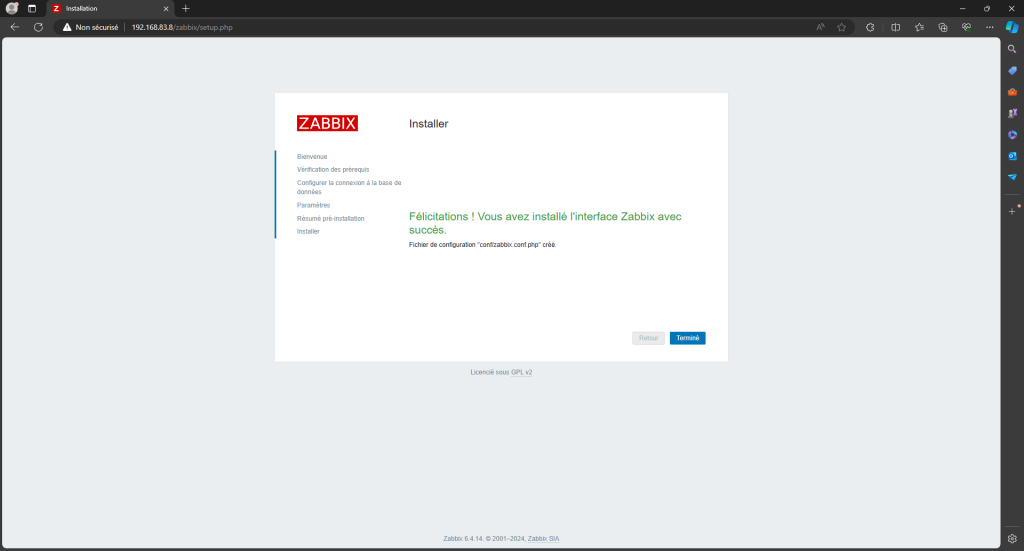Open the browser Extensions puzzle icon
Screen dimensions: 1024x551
pos(870,27)
